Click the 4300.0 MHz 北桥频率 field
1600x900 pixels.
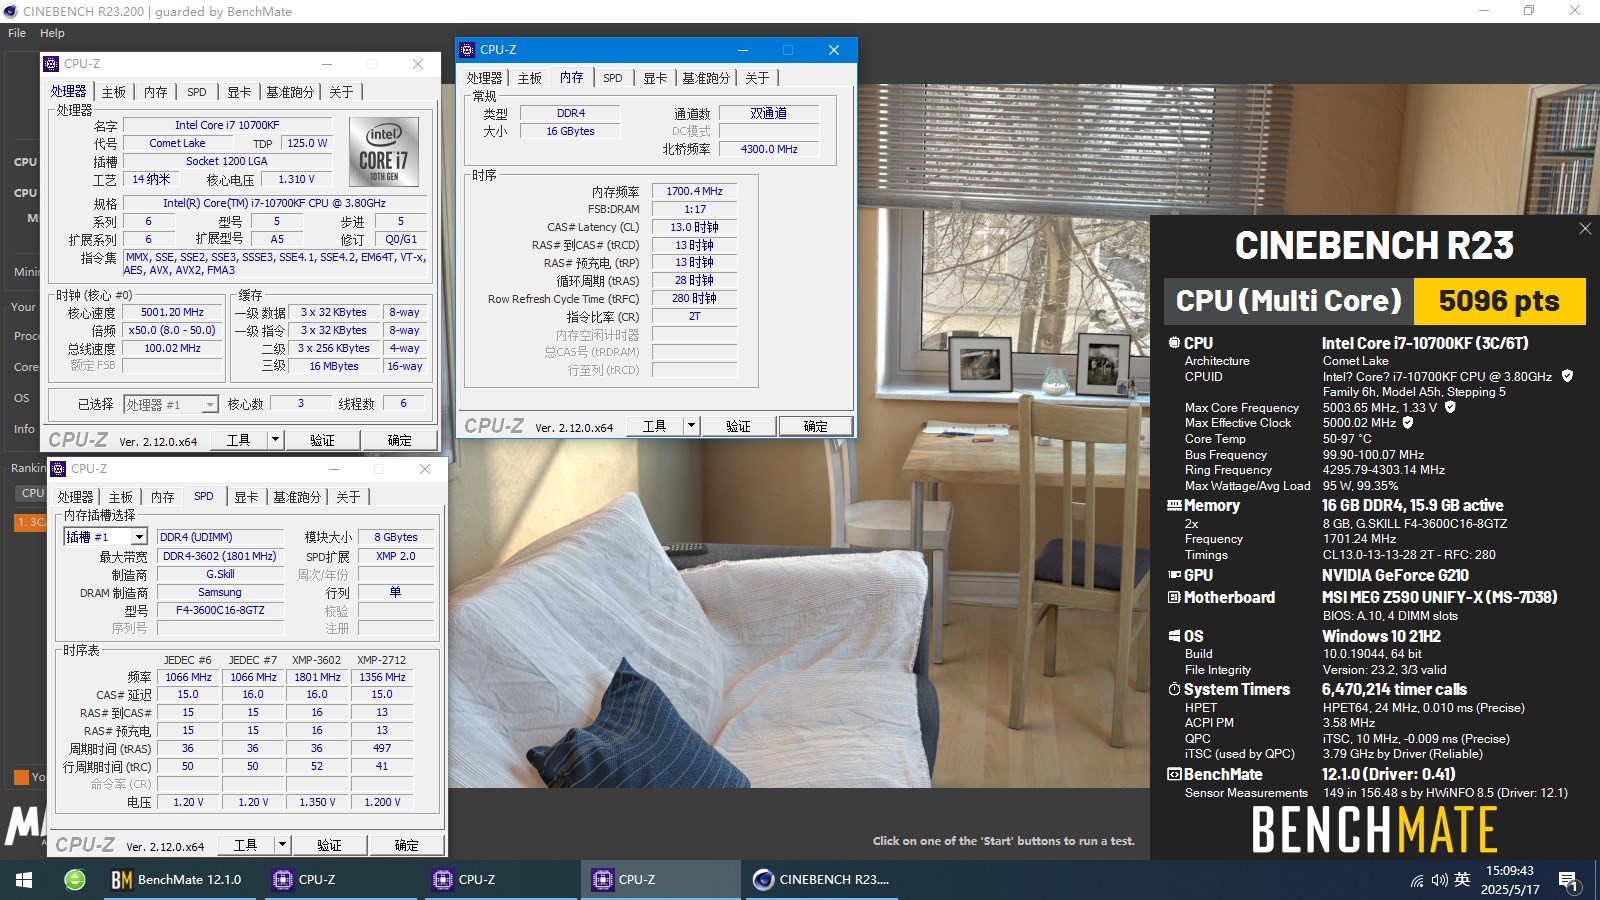769,149
